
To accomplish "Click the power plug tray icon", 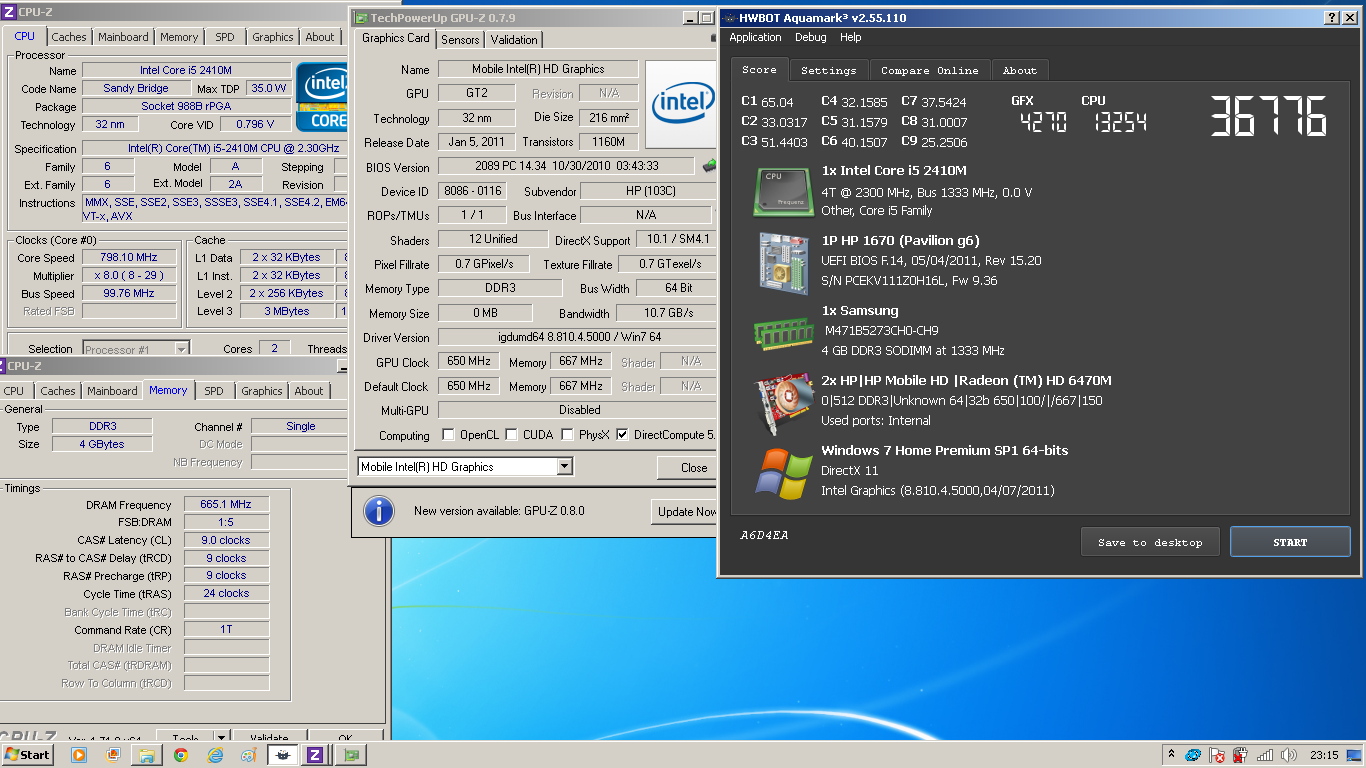I will pyautogui.click(x=1240, y=755).
